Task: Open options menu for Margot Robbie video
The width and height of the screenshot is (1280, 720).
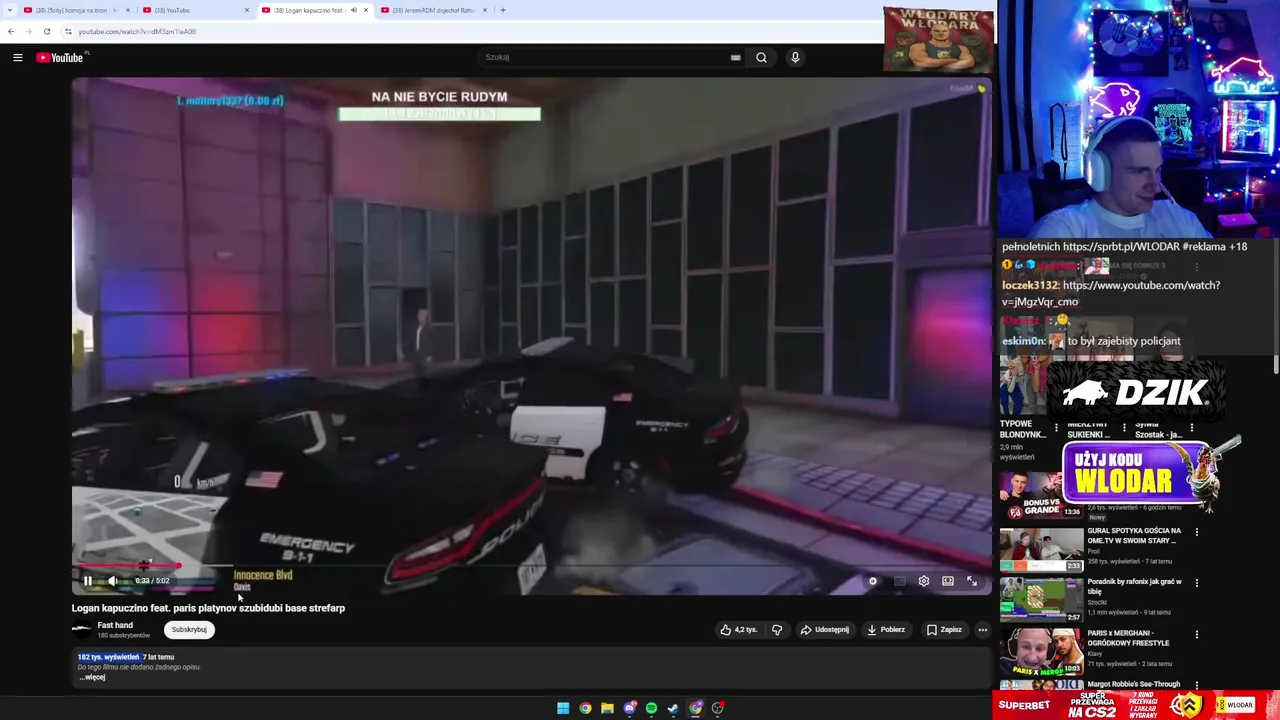Action: point(1196,685)
